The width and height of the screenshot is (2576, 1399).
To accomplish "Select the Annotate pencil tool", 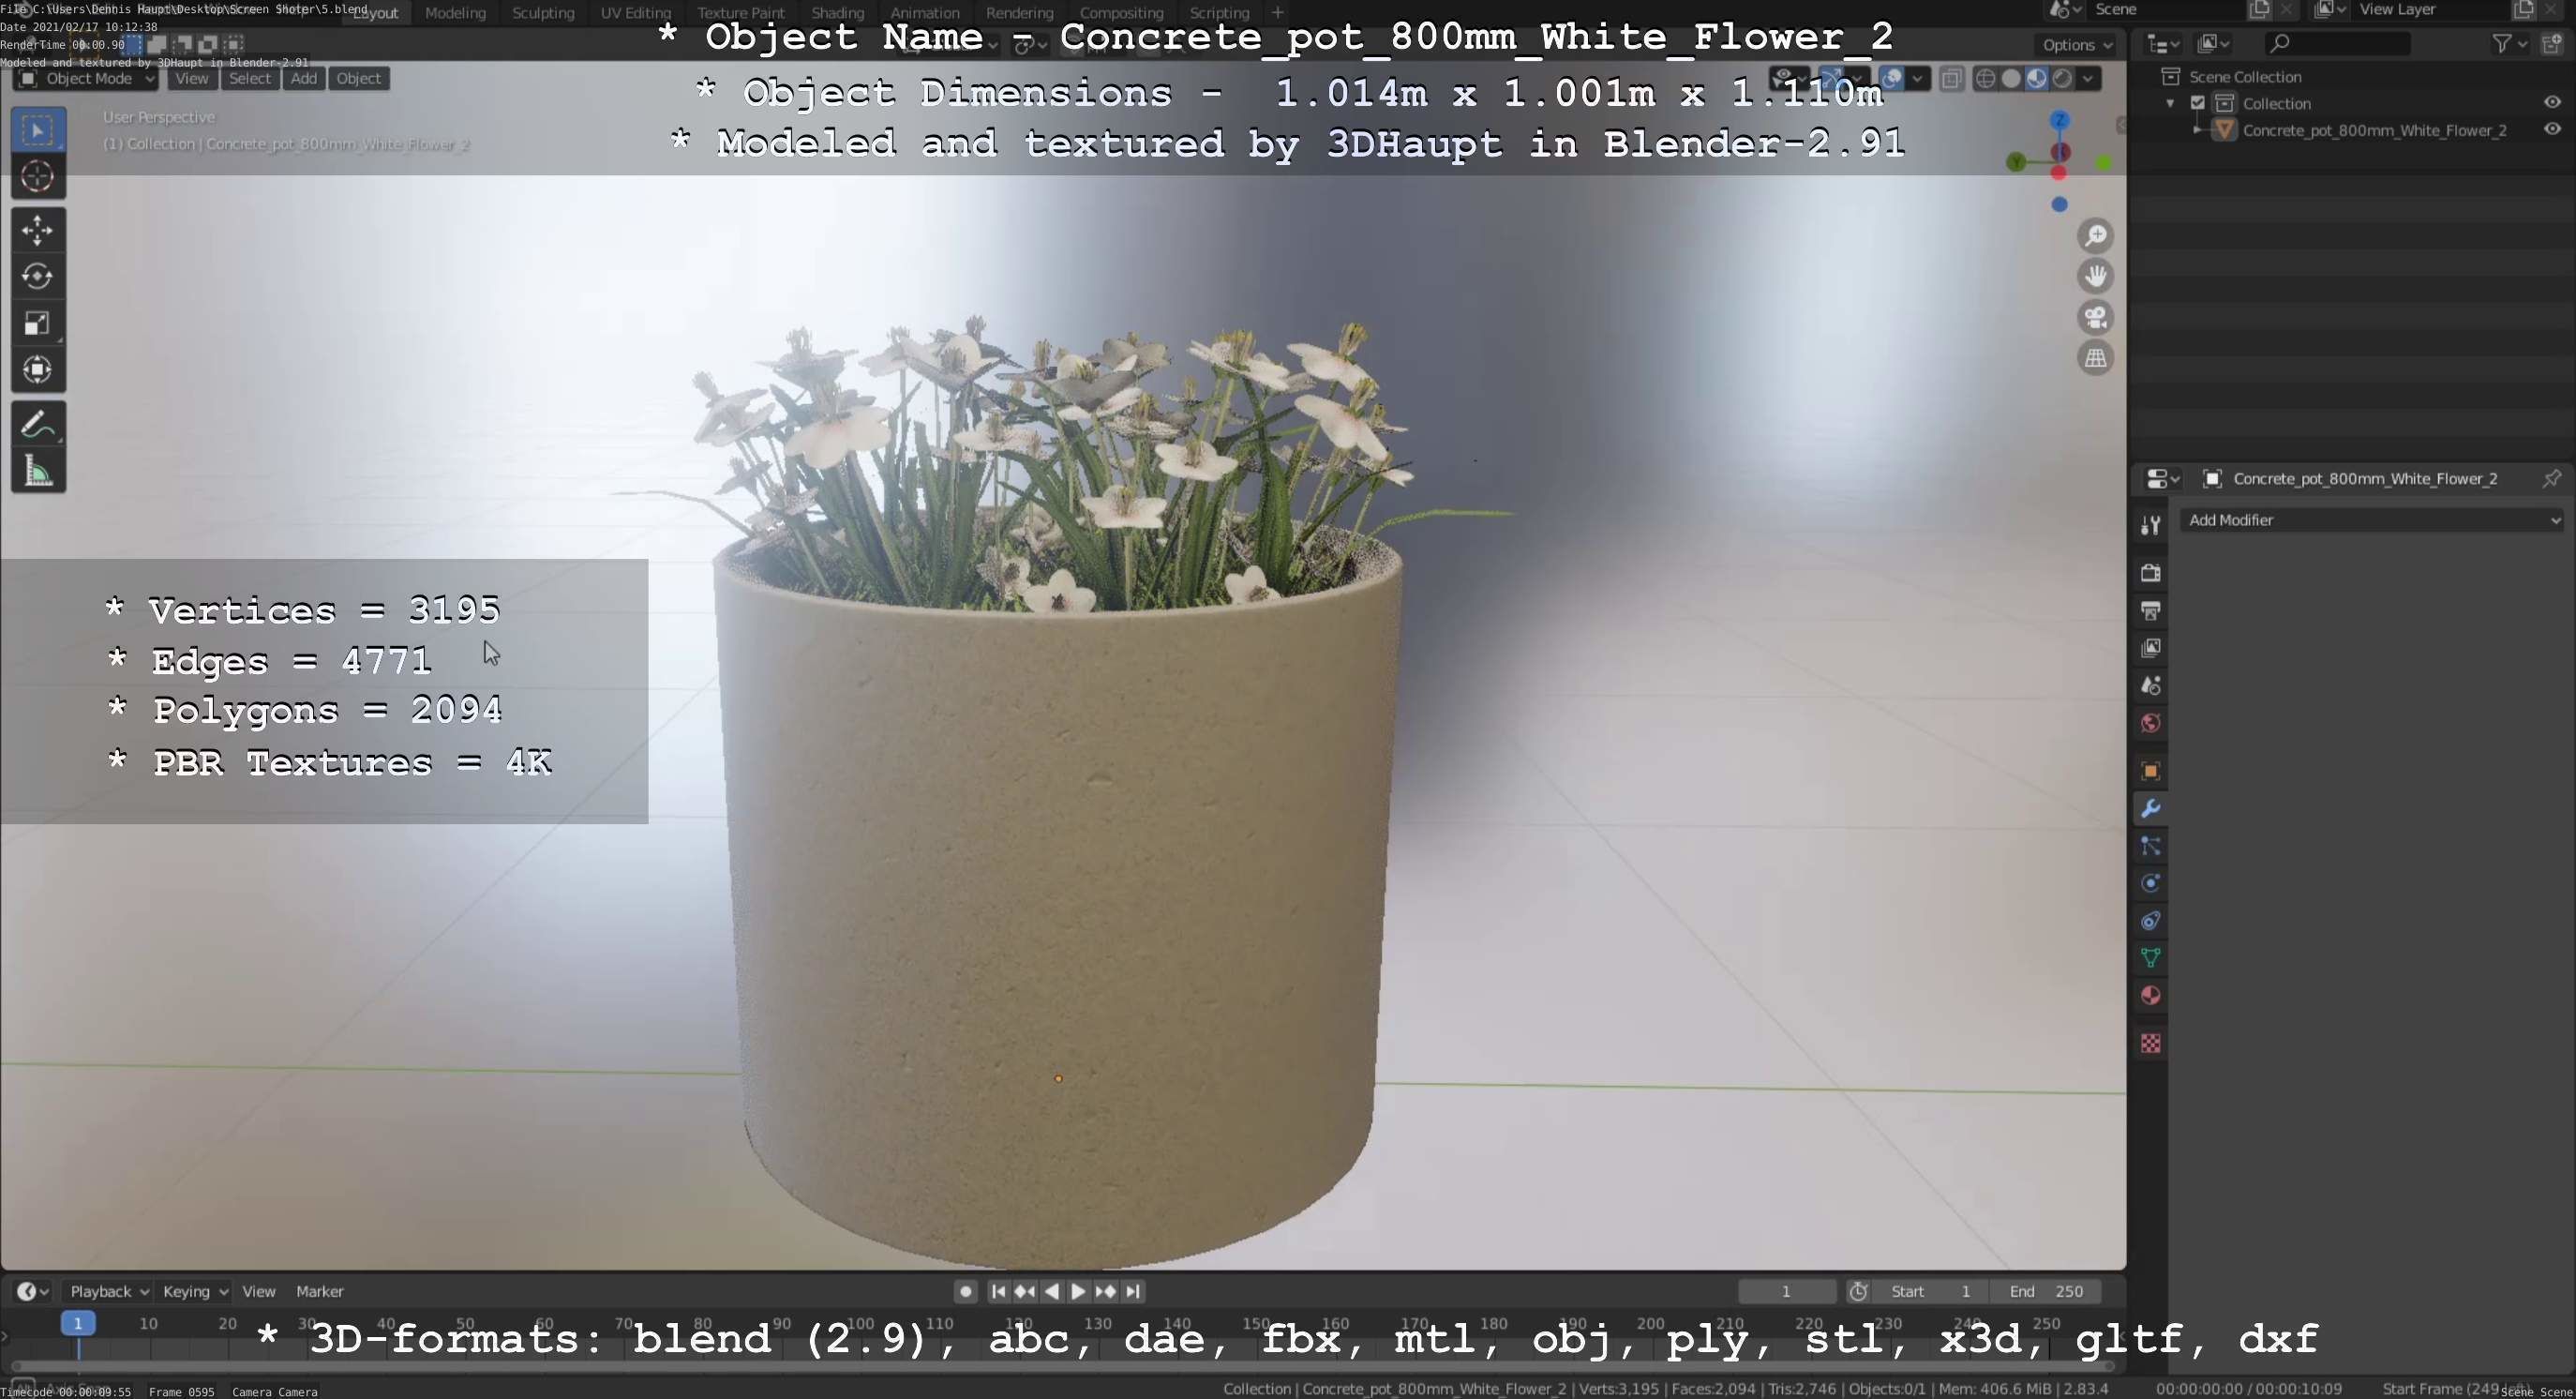I will (38, 424).
